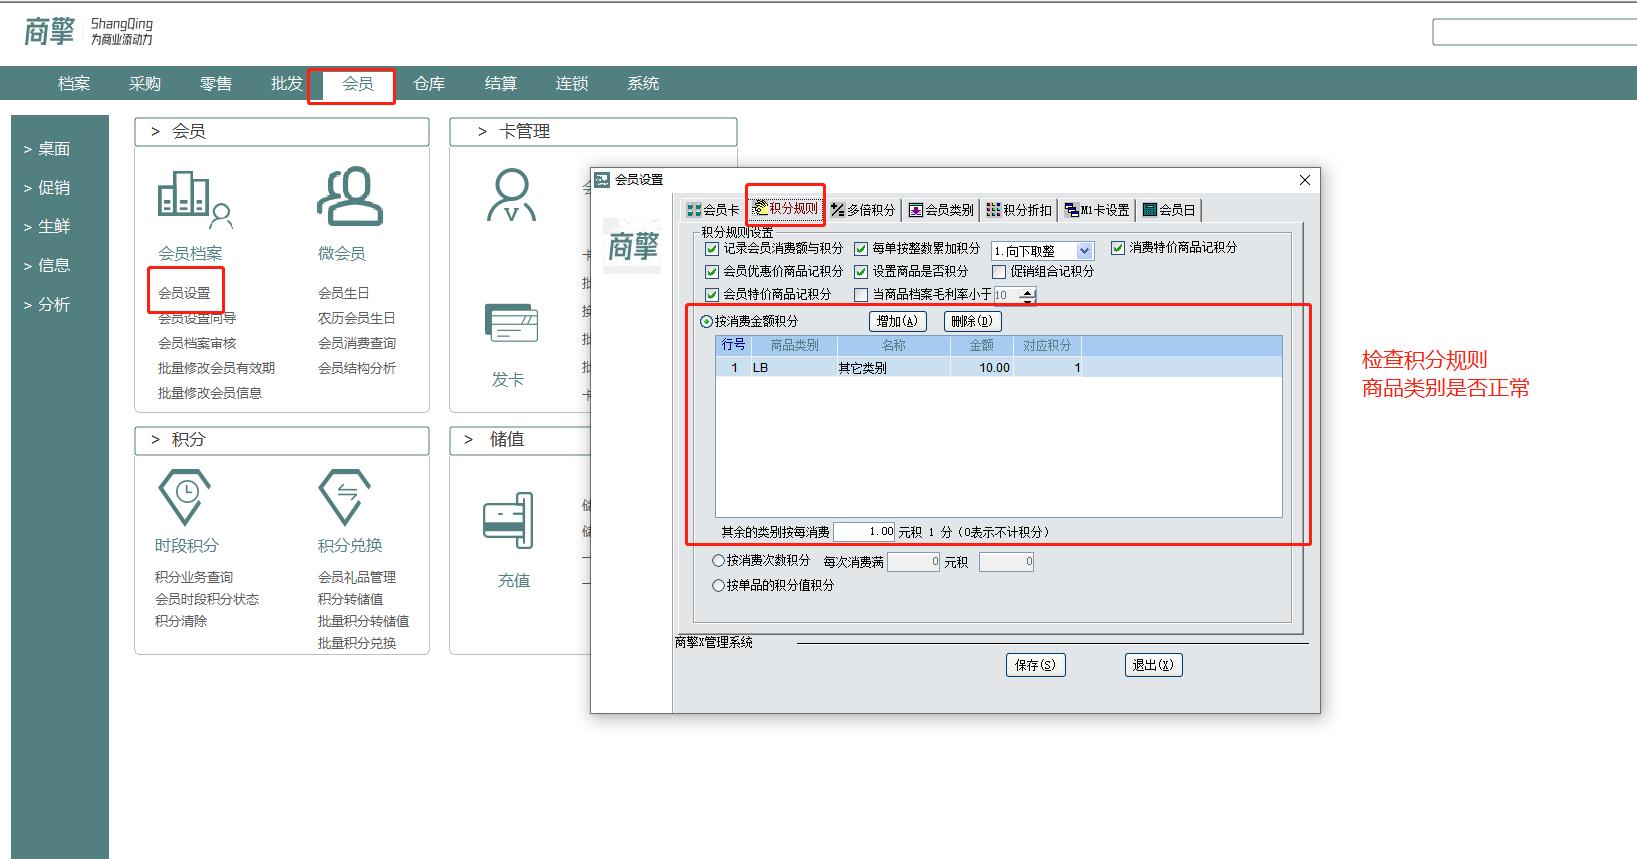Switch to the 积分折扣 tab
This screenshot has height=859, width=1637.
tap(1019, 210)
